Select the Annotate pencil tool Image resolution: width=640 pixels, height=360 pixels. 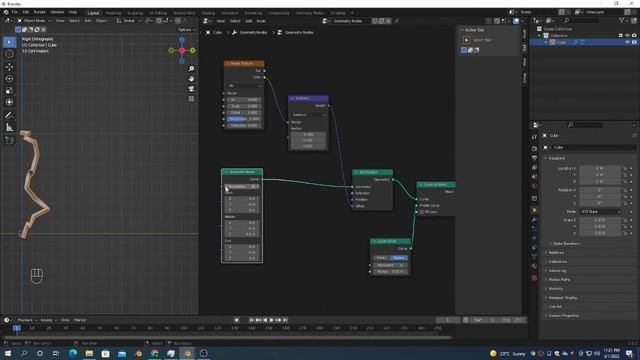tap(9, 115)
